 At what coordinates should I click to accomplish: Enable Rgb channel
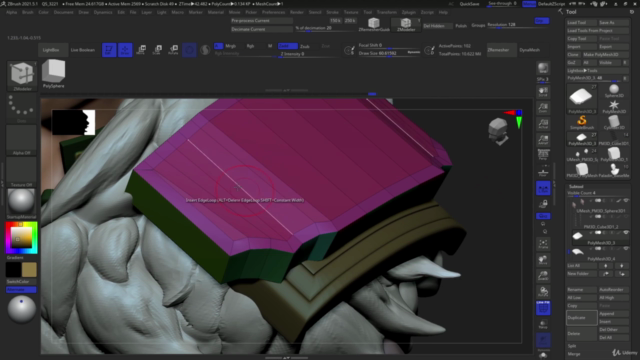(x=250, y=46)
